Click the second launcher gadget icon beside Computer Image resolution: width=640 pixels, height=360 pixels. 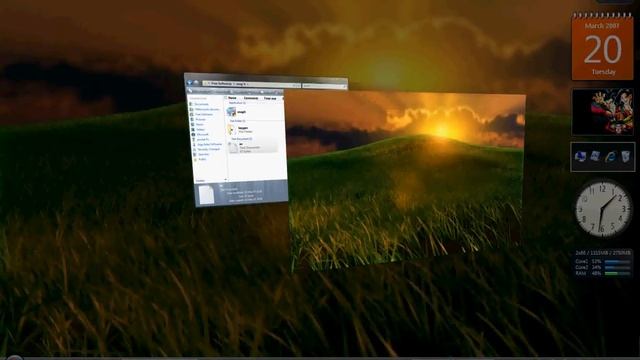[595, 156]
